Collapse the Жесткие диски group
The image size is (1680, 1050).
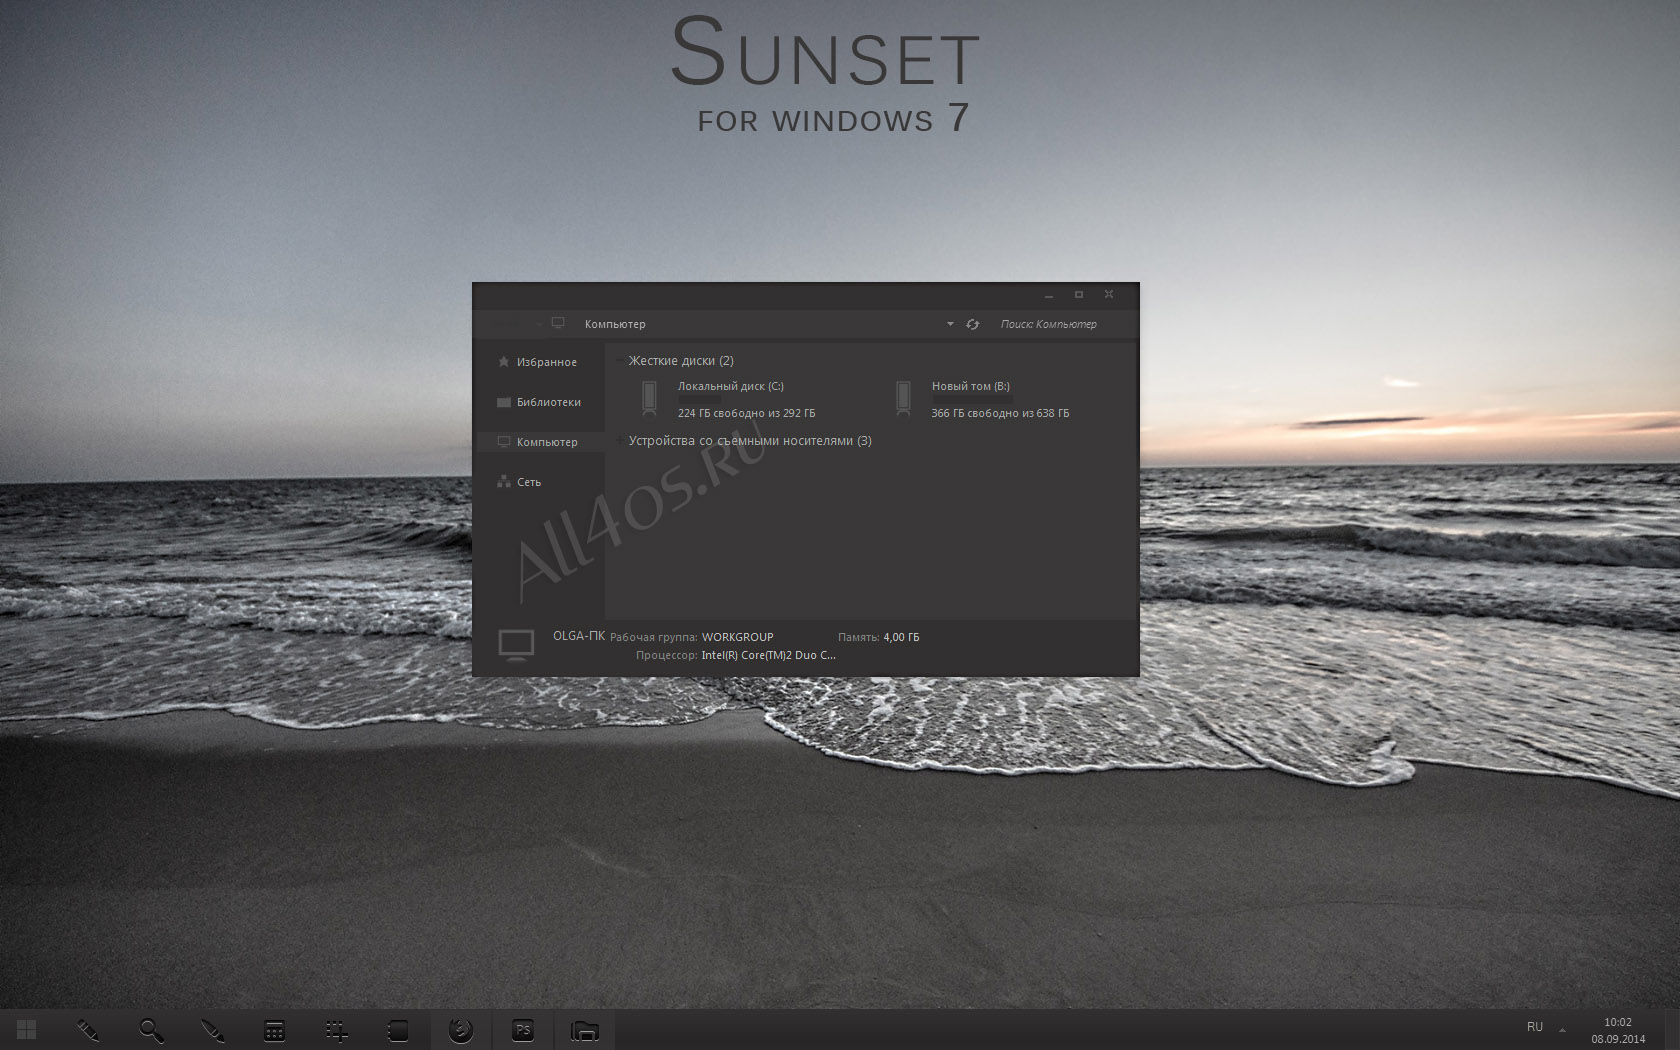point(621,361)
